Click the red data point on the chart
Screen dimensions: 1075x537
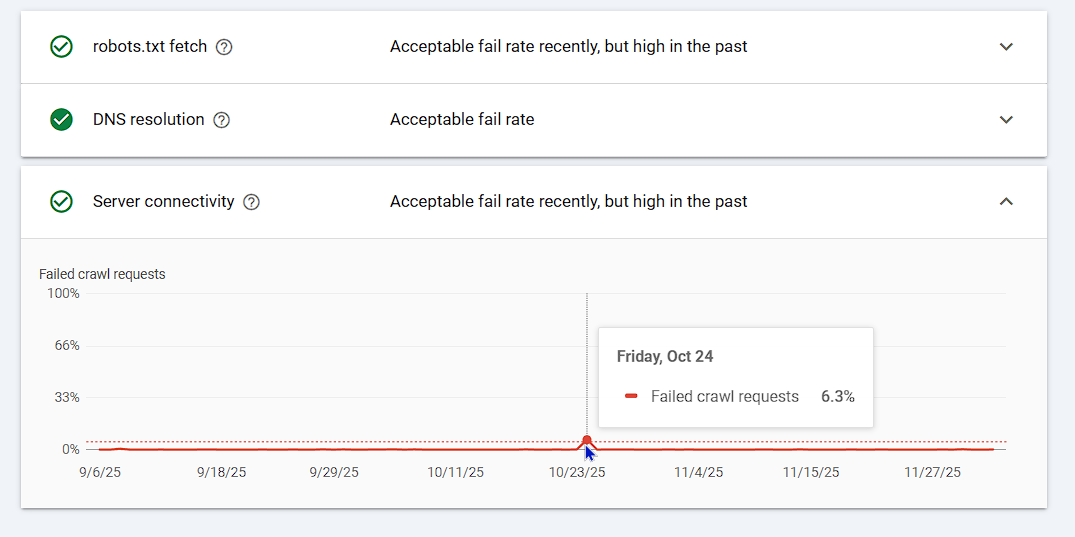coord(587,441)
